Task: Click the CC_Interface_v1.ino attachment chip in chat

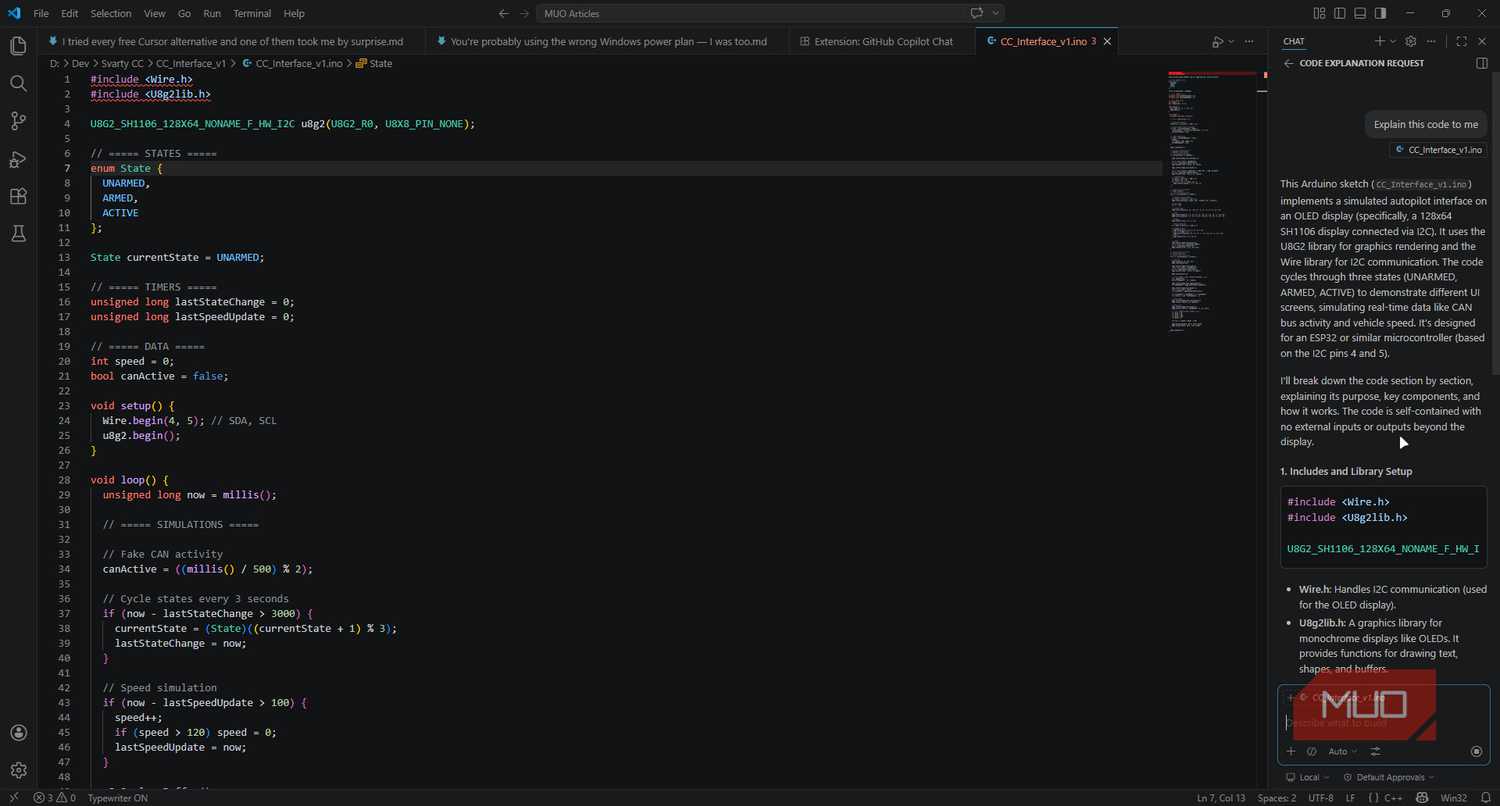Action: 1438,150
